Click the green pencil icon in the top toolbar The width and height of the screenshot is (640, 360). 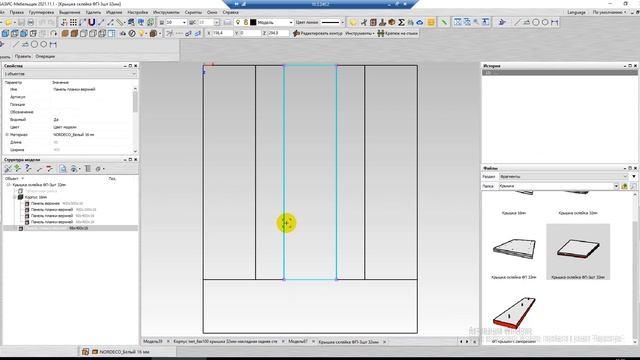(444, 22)
